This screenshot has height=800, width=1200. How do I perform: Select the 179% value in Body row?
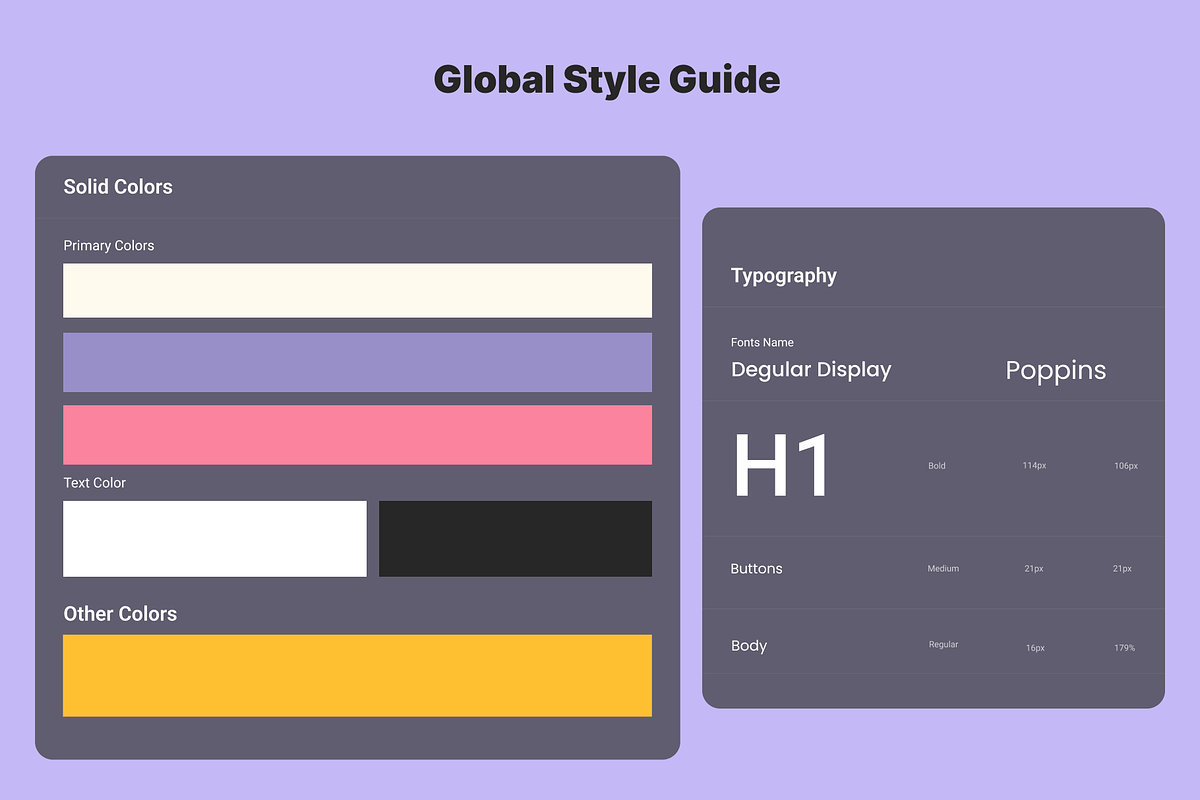1125,648
